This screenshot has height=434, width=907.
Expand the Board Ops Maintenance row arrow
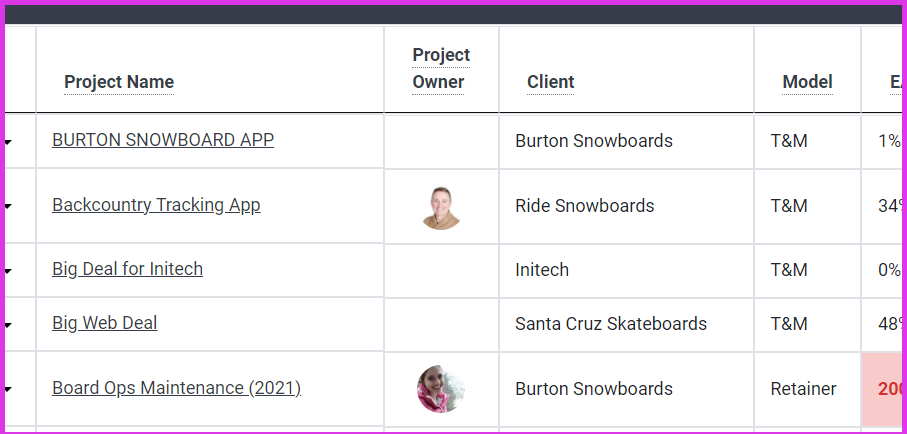pos(8,389)
